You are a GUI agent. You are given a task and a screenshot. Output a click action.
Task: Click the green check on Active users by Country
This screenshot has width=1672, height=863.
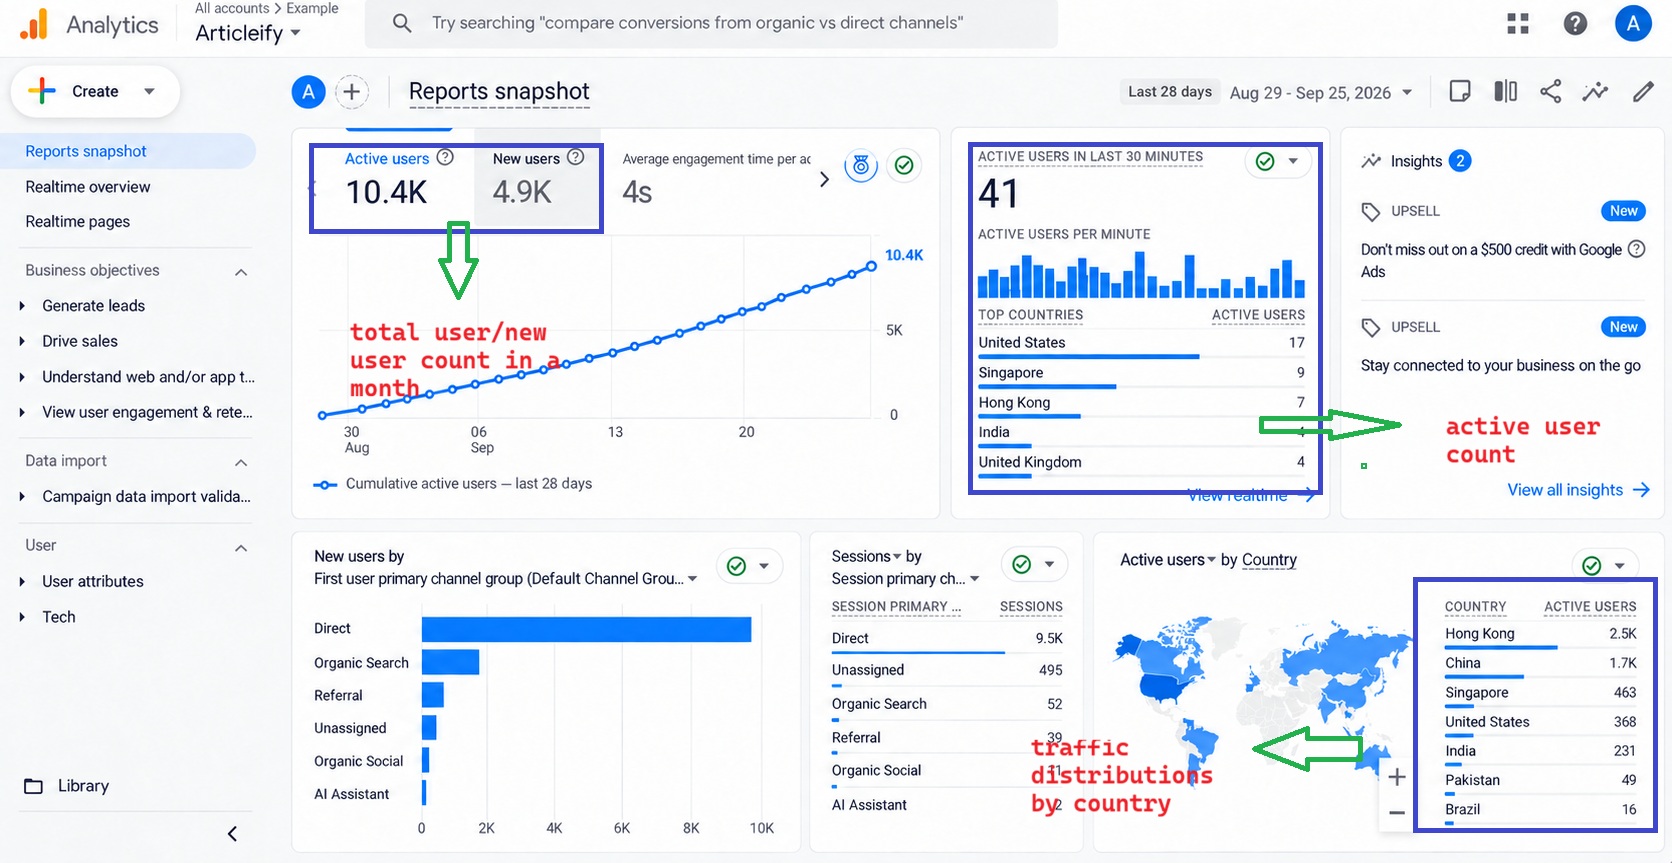pyautogui.click(x=1592, y=566)
